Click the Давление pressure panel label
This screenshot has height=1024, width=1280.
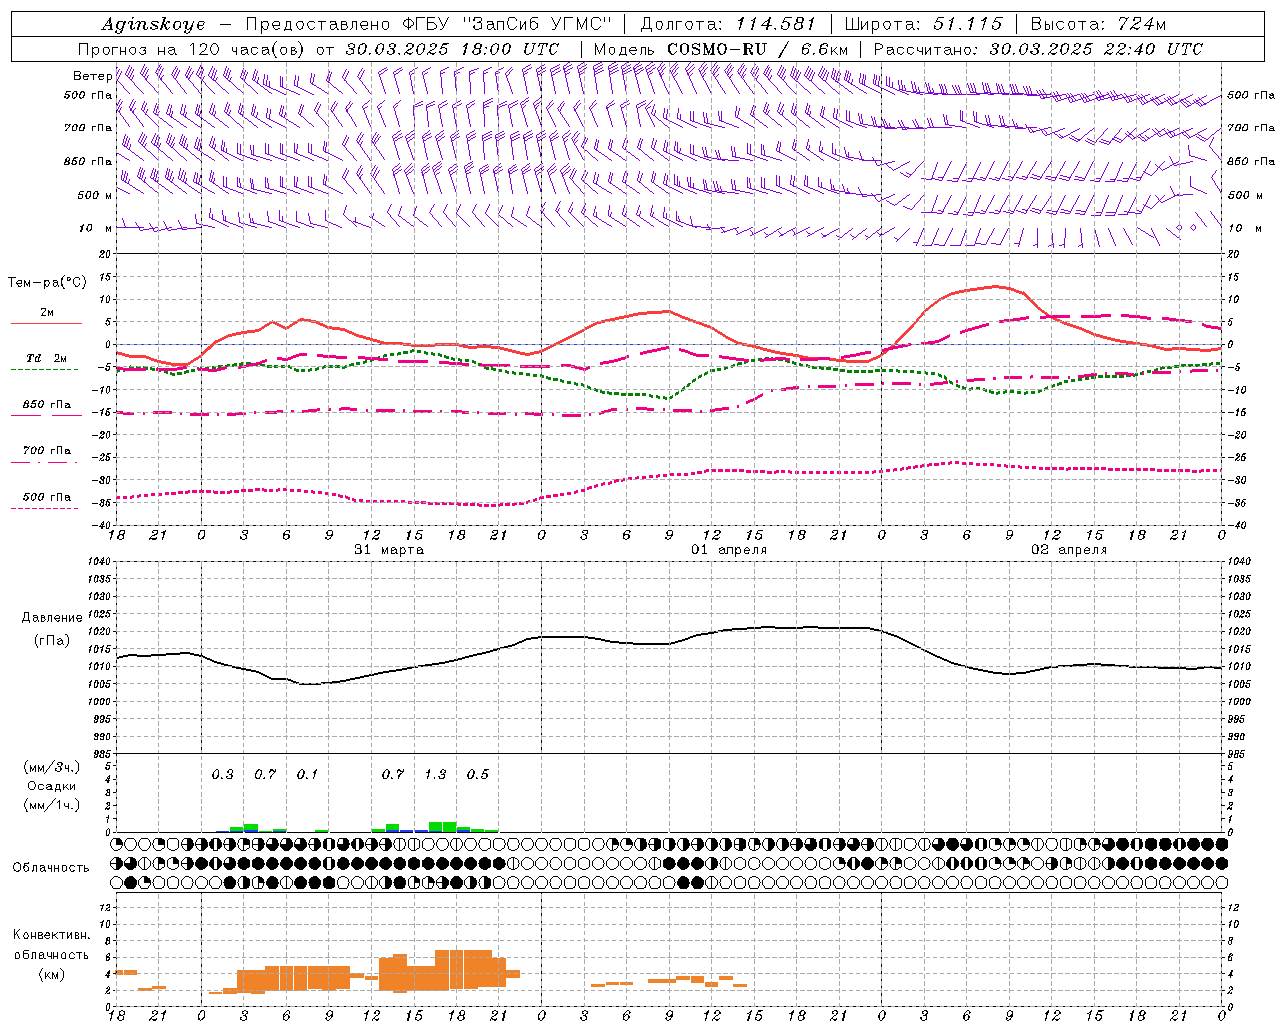coord(52,618)
